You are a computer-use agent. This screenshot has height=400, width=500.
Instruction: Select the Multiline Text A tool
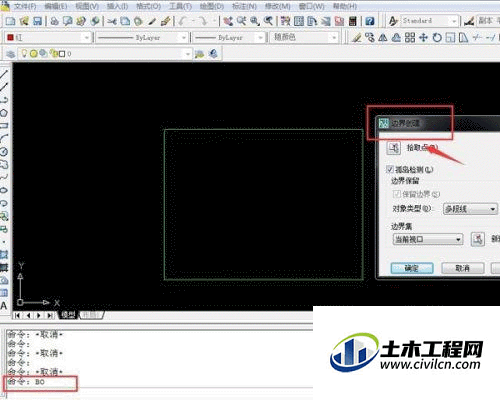pos(4,305)
